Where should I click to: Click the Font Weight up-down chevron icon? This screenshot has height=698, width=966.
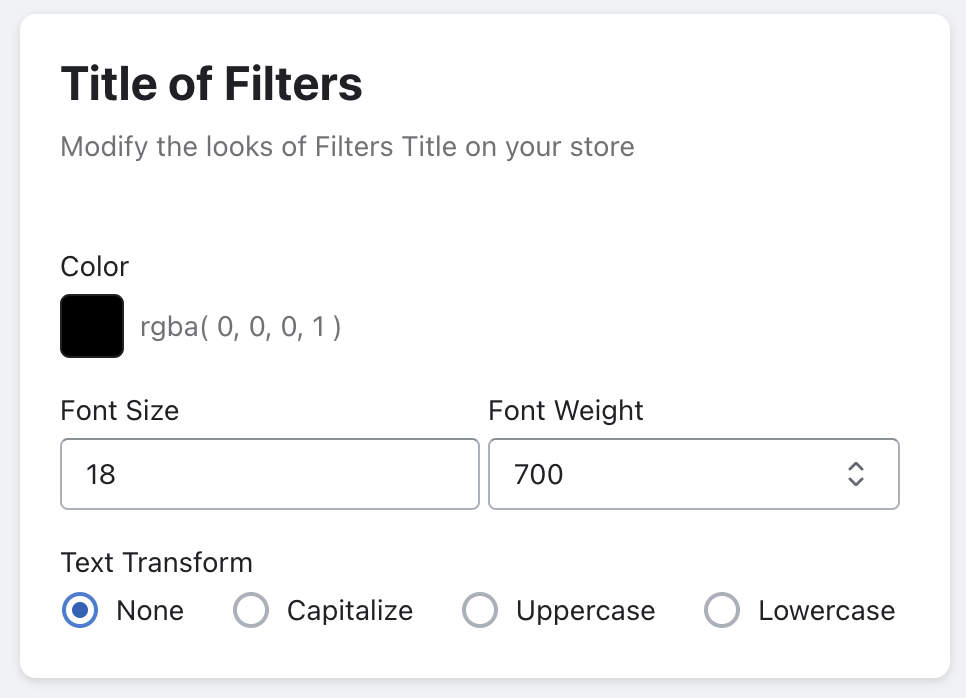tap(856, 474)
